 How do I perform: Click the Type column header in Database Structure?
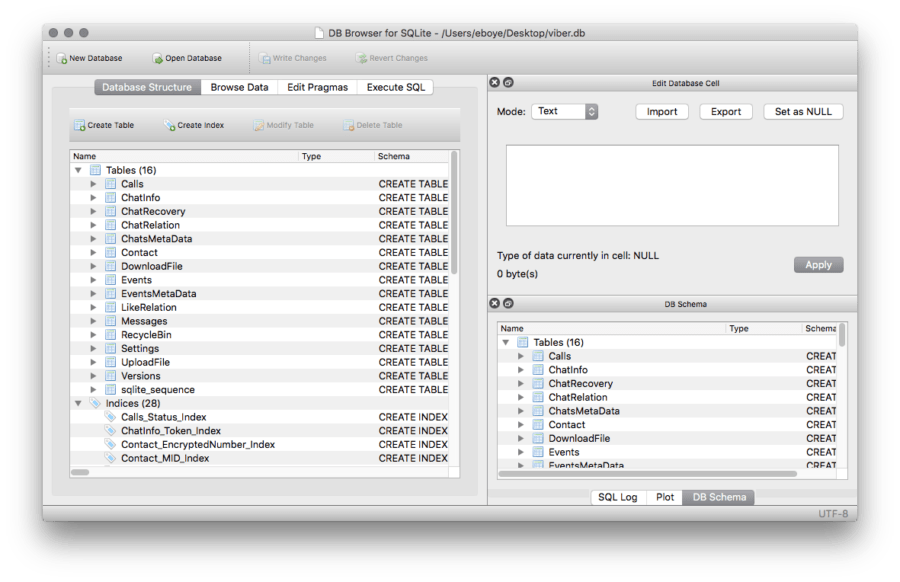pos(336,156)
